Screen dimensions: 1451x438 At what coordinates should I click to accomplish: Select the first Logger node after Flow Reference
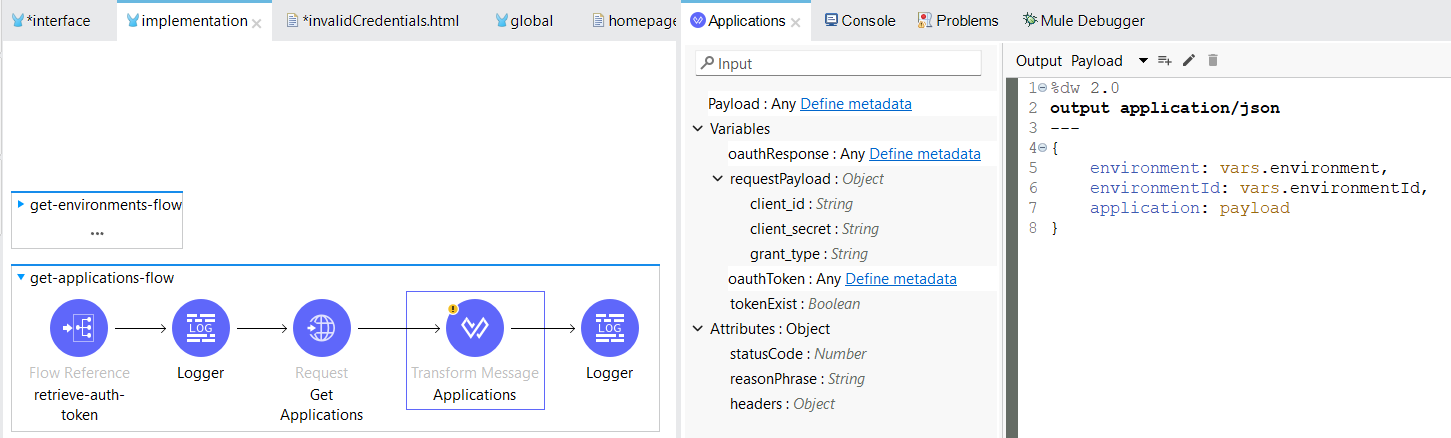pyautogui.click(x=201, y=328)
